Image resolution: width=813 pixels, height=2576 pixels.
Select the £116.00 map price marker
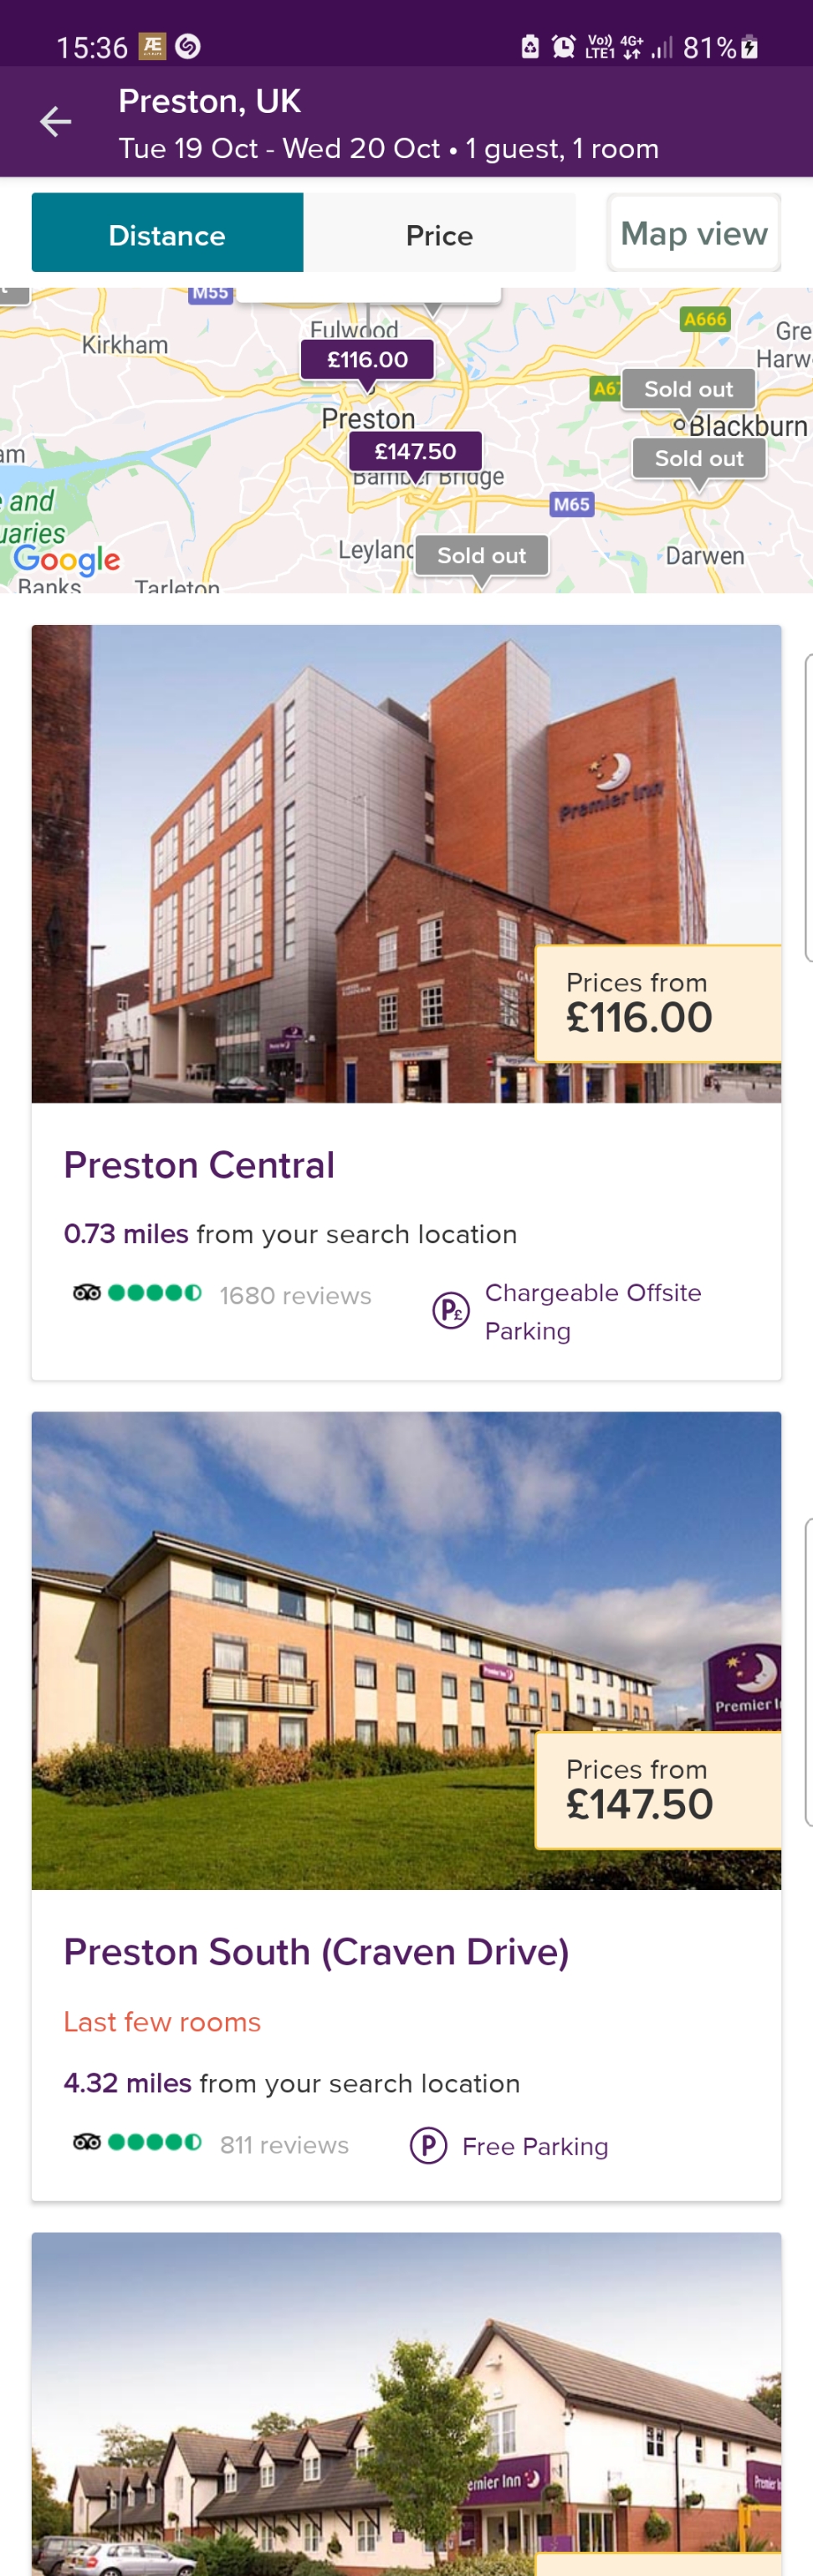pos(367,360)
